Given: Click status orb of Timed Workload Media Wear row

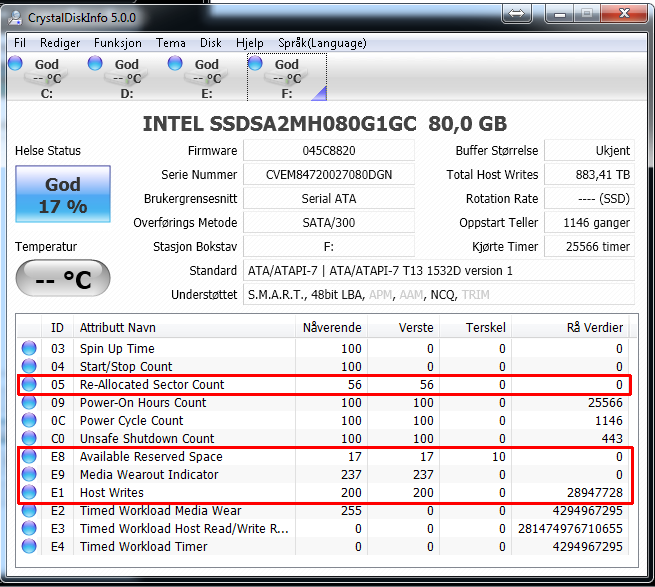Looking at the screenshot, I should coord(29,510).
